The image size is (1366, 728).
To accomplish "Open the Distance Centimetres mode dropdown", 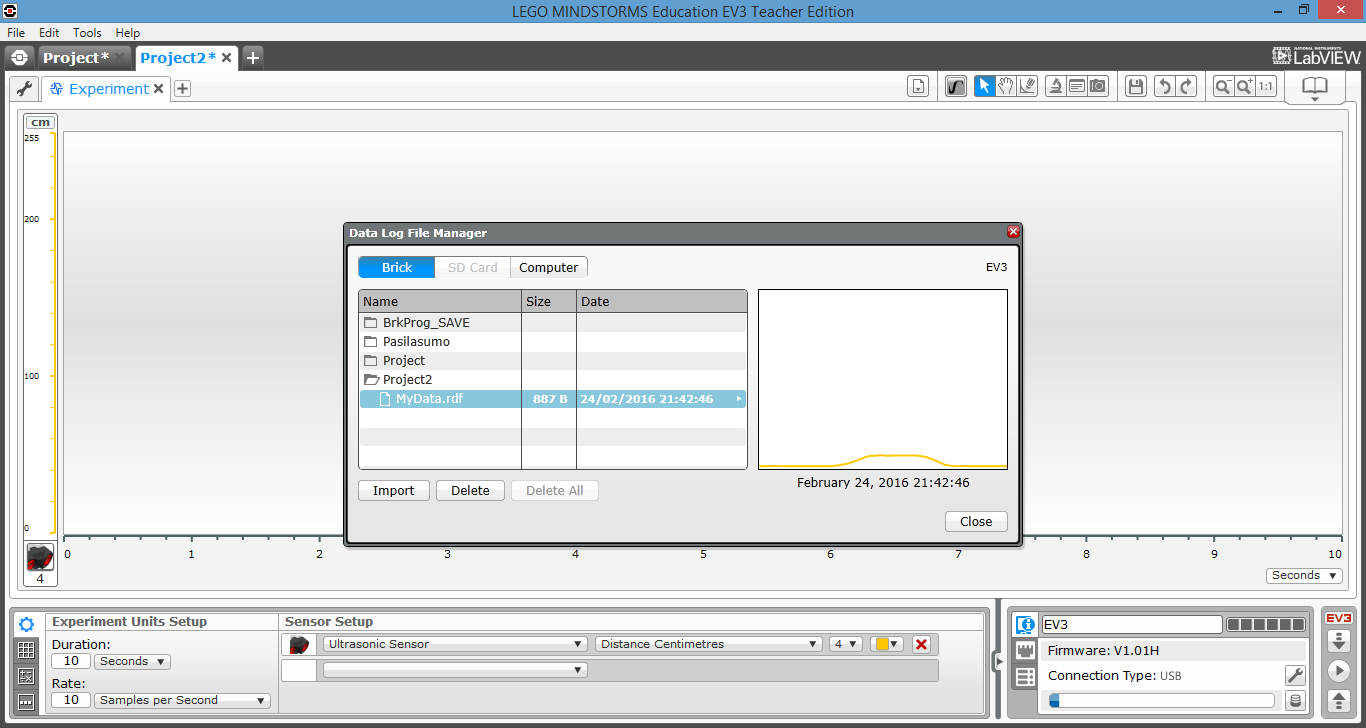I will coord(709,644).
